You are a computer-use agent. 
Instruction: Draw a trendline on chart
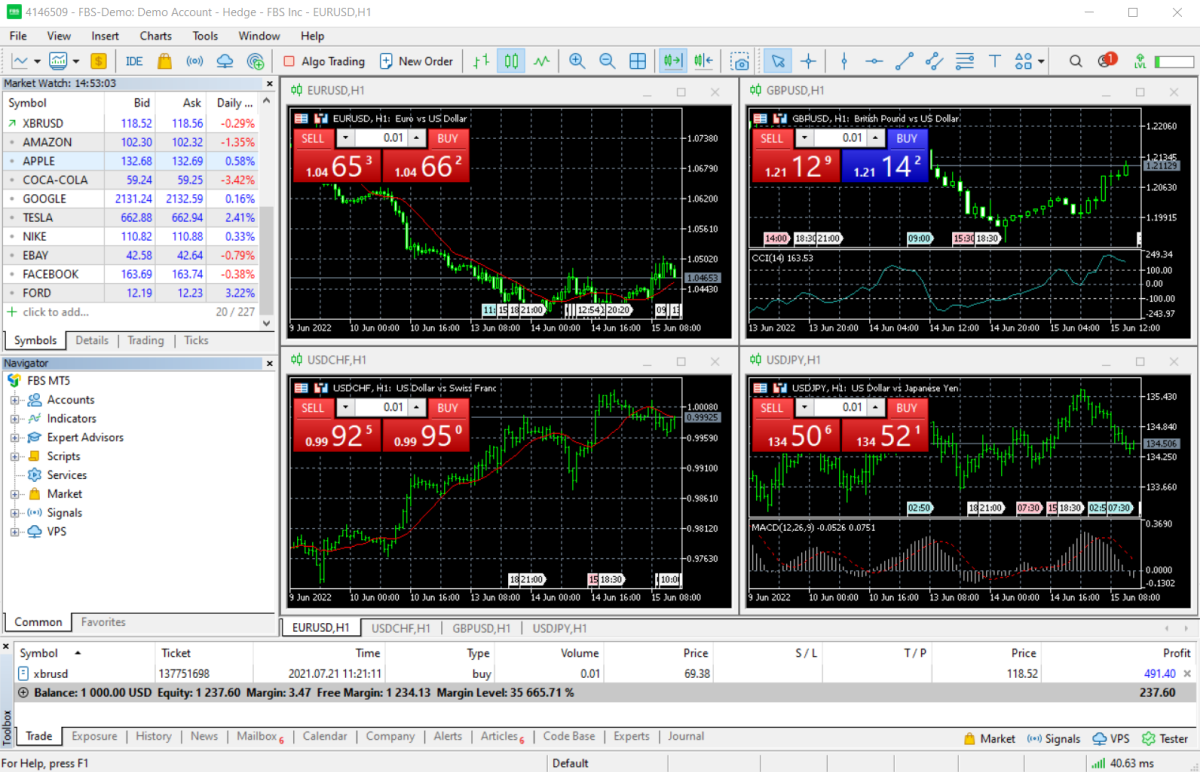click(x=904, y=61)
